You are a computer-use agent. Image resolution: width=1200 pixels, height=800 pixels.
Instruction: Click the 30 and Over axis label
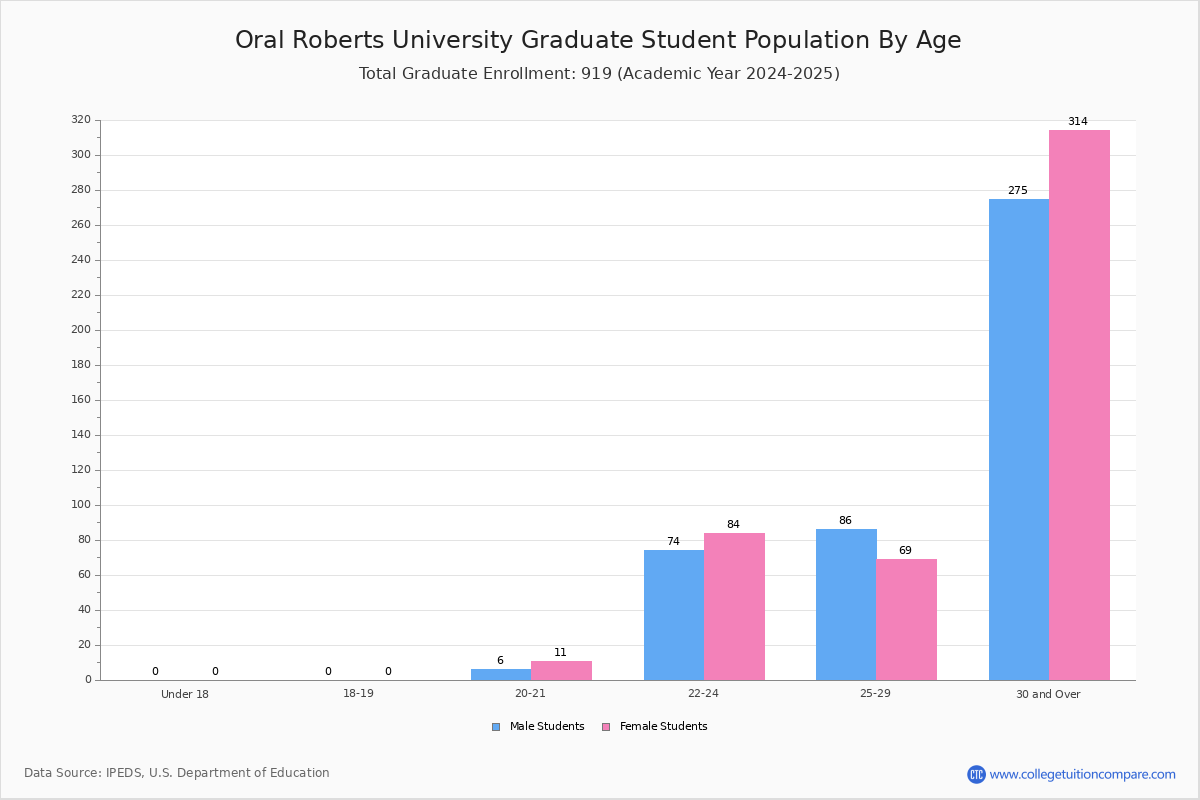(1048, 694)
